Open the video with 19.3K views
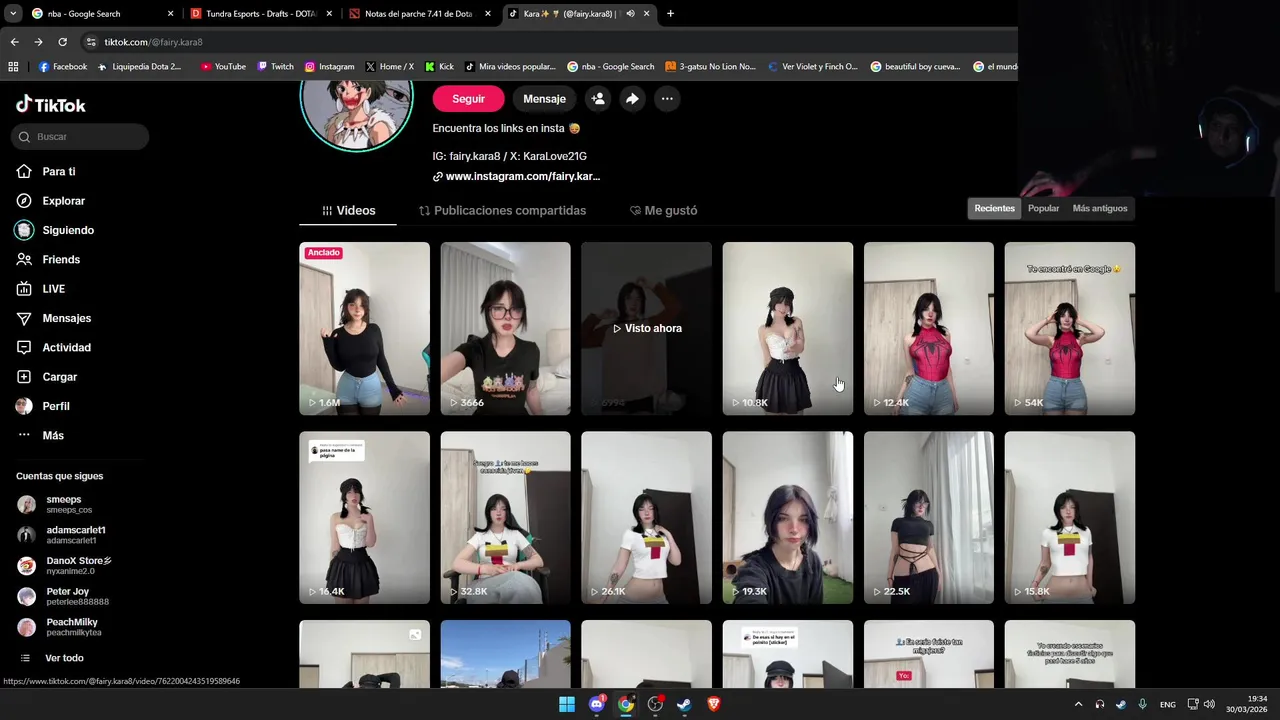The image size is (1280, 720). point(788,518)
